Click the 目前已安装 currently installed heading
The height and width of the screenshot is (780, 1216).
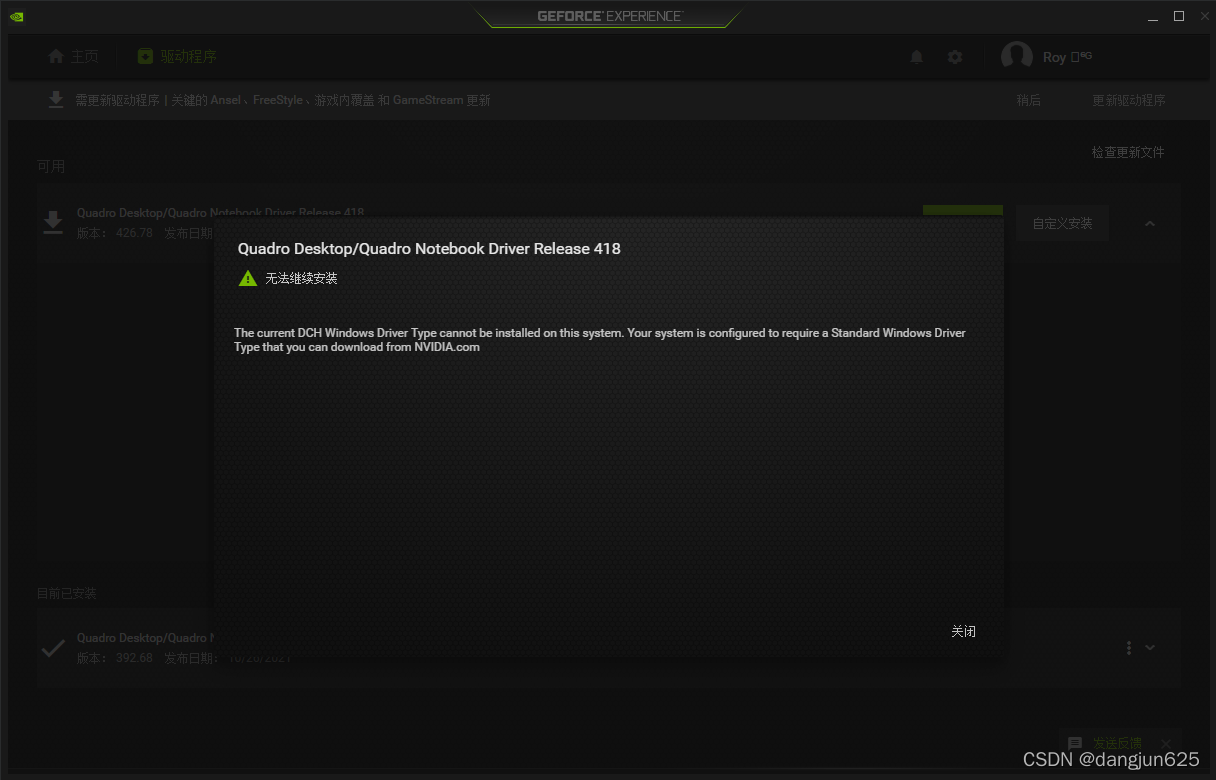tap(67, 593)
